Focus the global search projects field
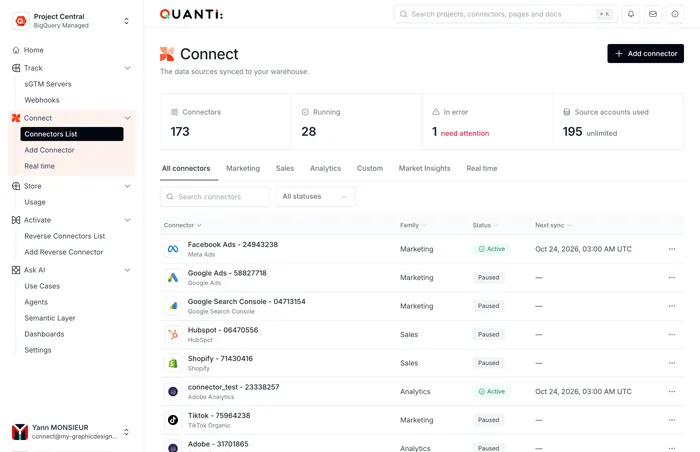The width and height of the screenshot is (700, 452). pyautogui.click(x=505, y=14)
